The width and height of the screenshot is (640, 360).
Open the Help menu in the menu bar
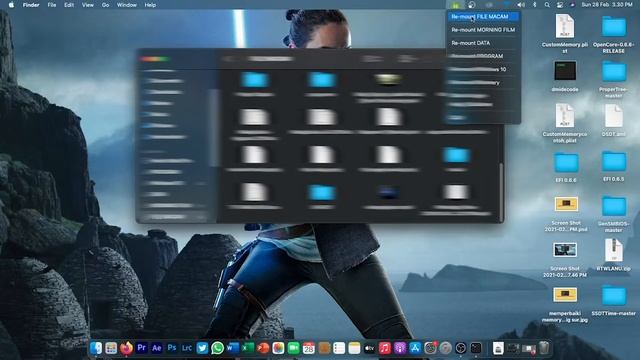(150, 5)
